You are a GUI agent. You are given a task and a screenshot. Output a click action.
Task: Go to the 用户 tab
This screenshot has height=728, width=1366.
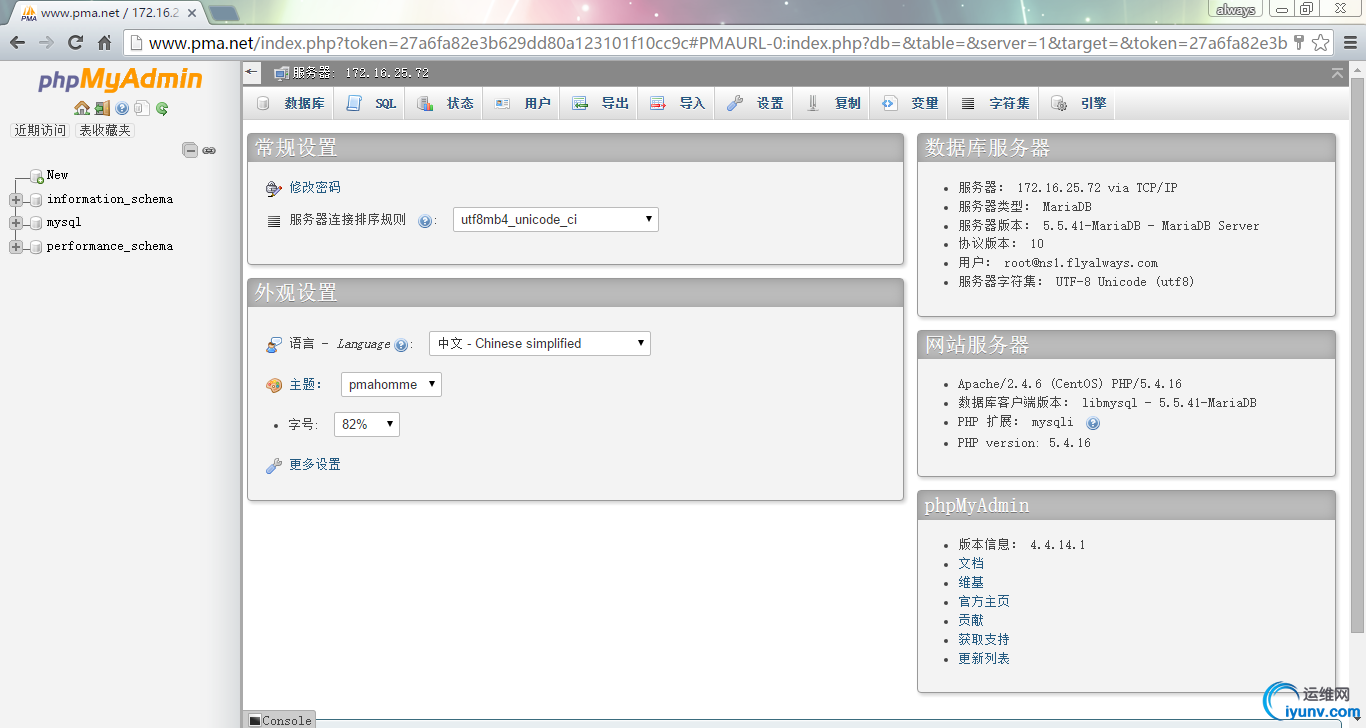522,103
